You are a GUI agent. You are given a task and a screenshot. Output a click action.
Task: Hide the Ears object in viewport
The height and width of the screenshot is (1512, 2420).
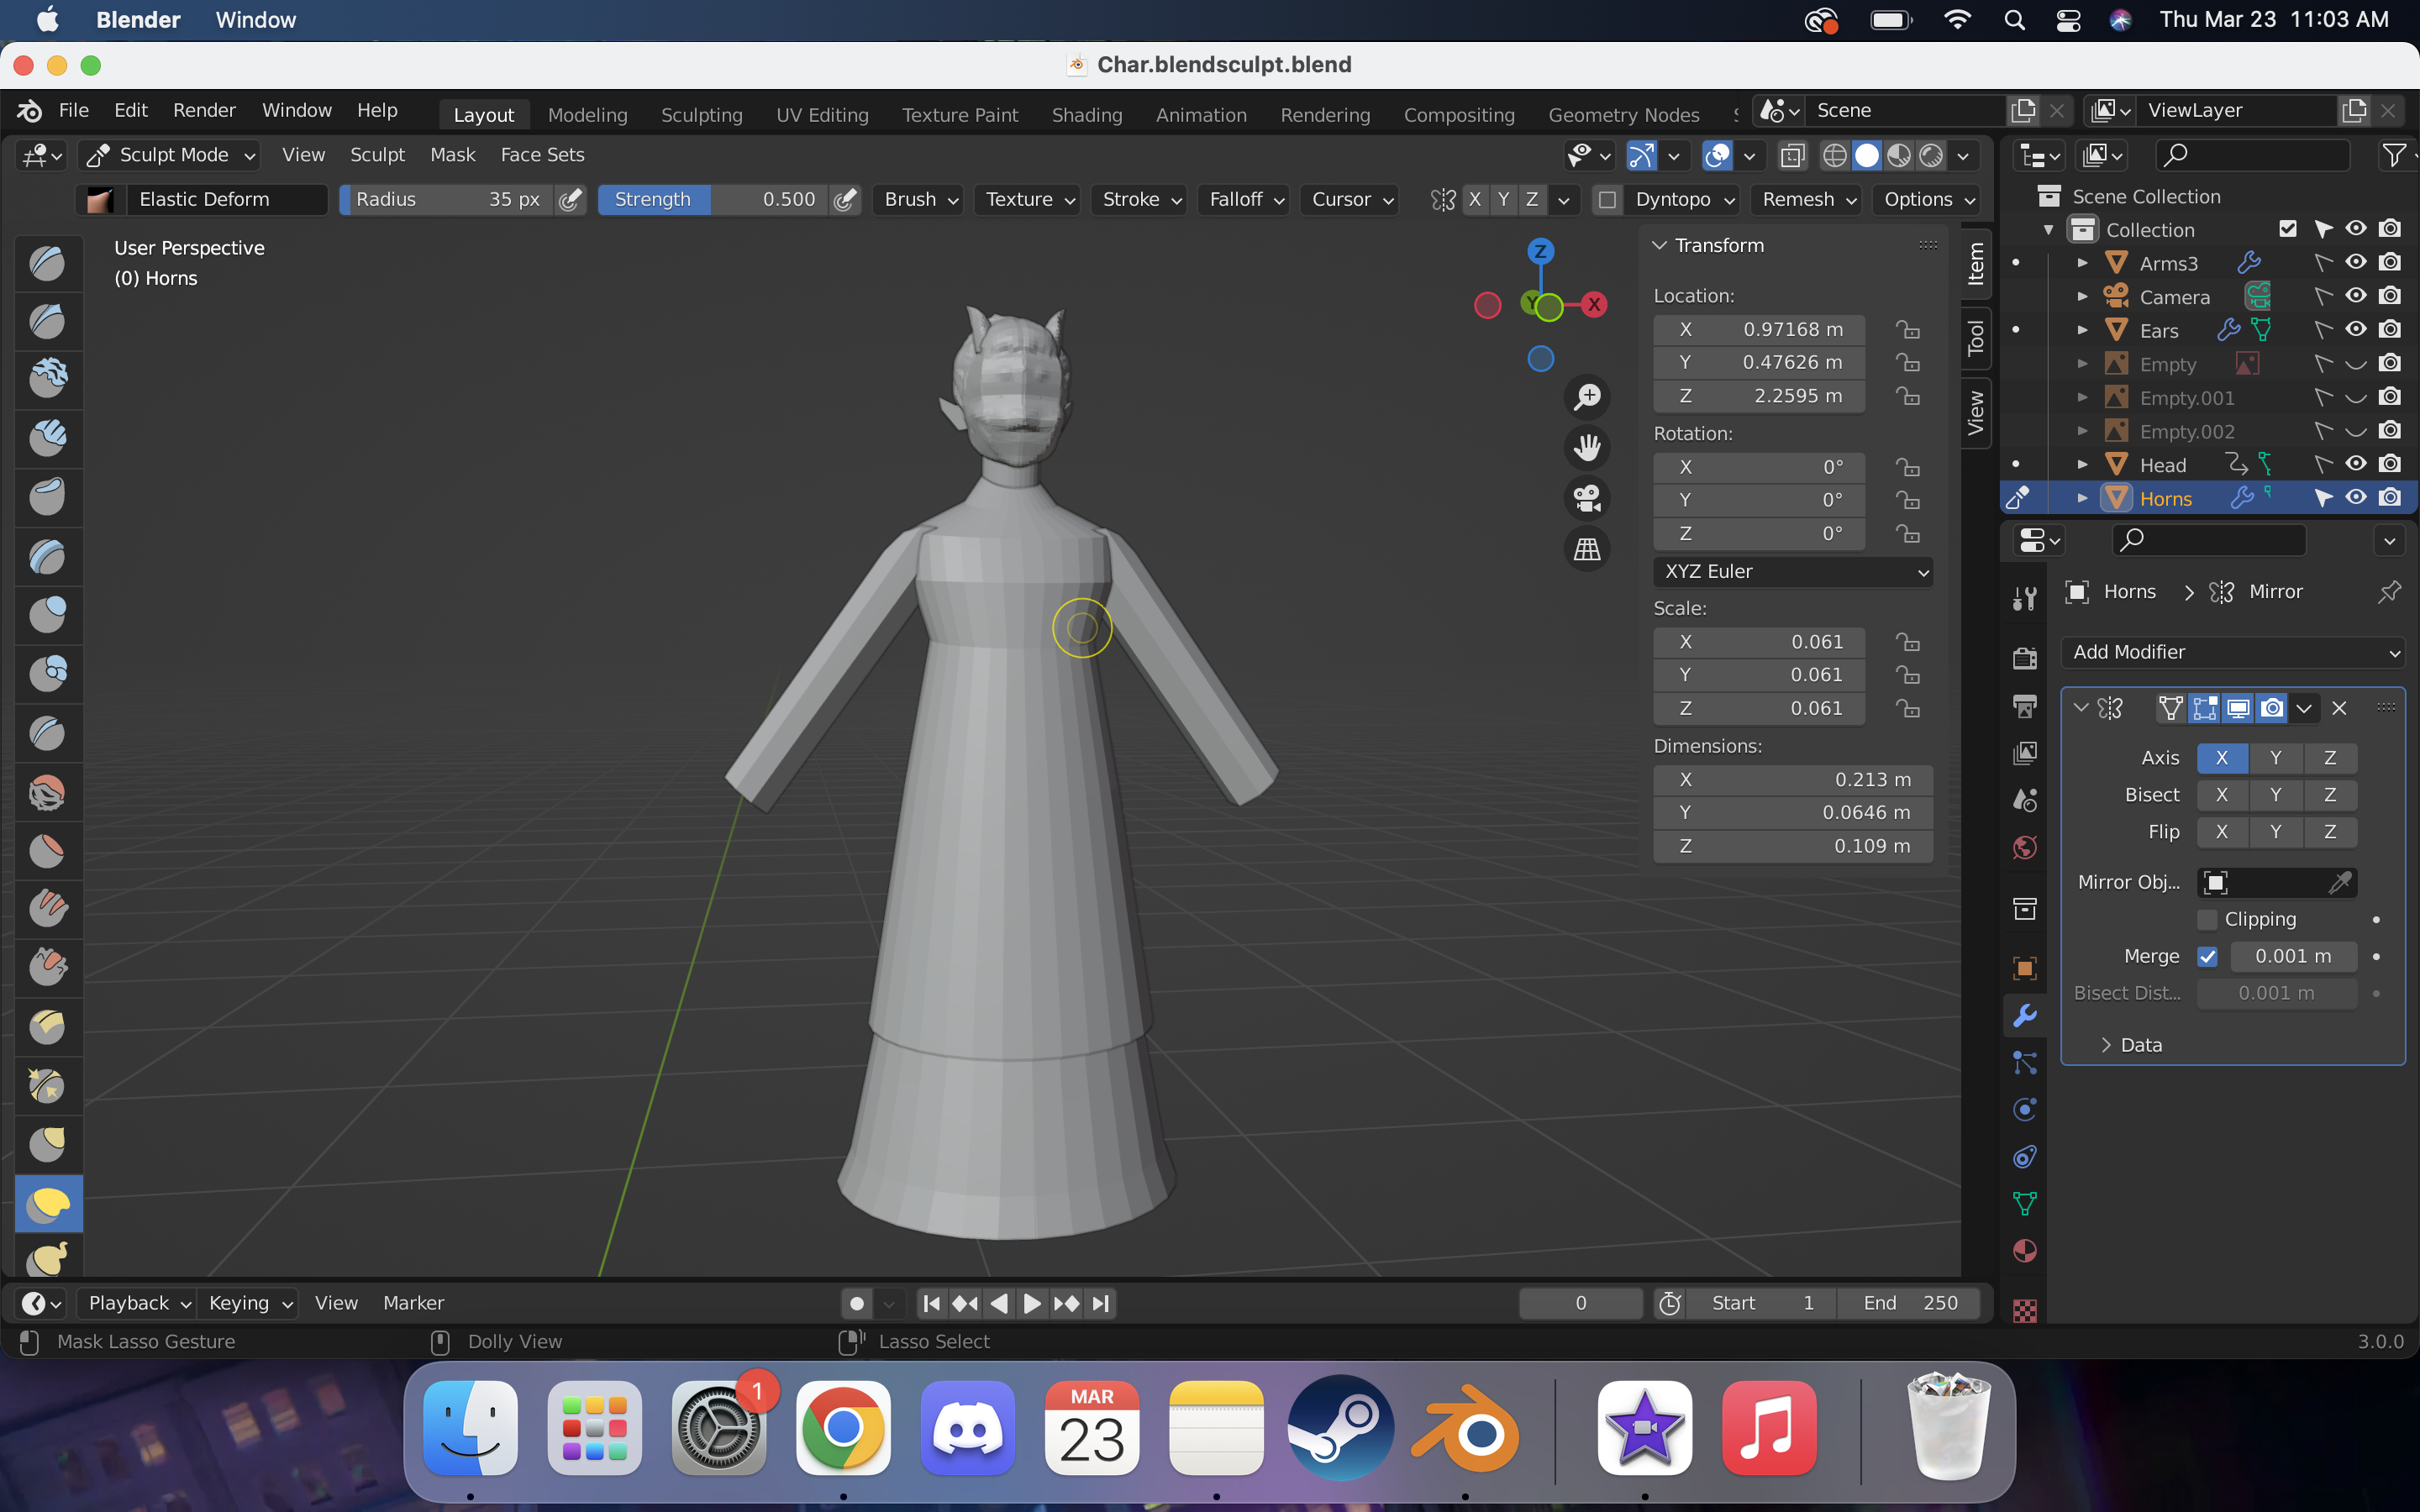[x=2356, y=329]
